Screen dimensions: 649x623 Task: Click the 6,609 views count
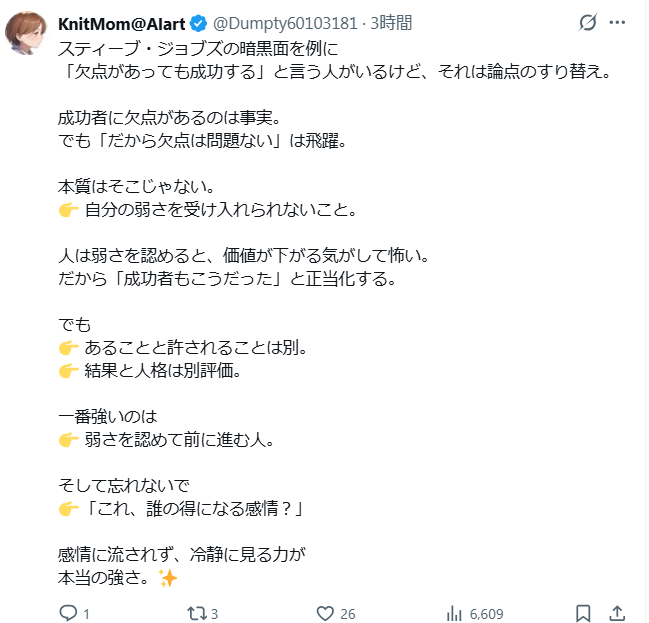(486, 614)
